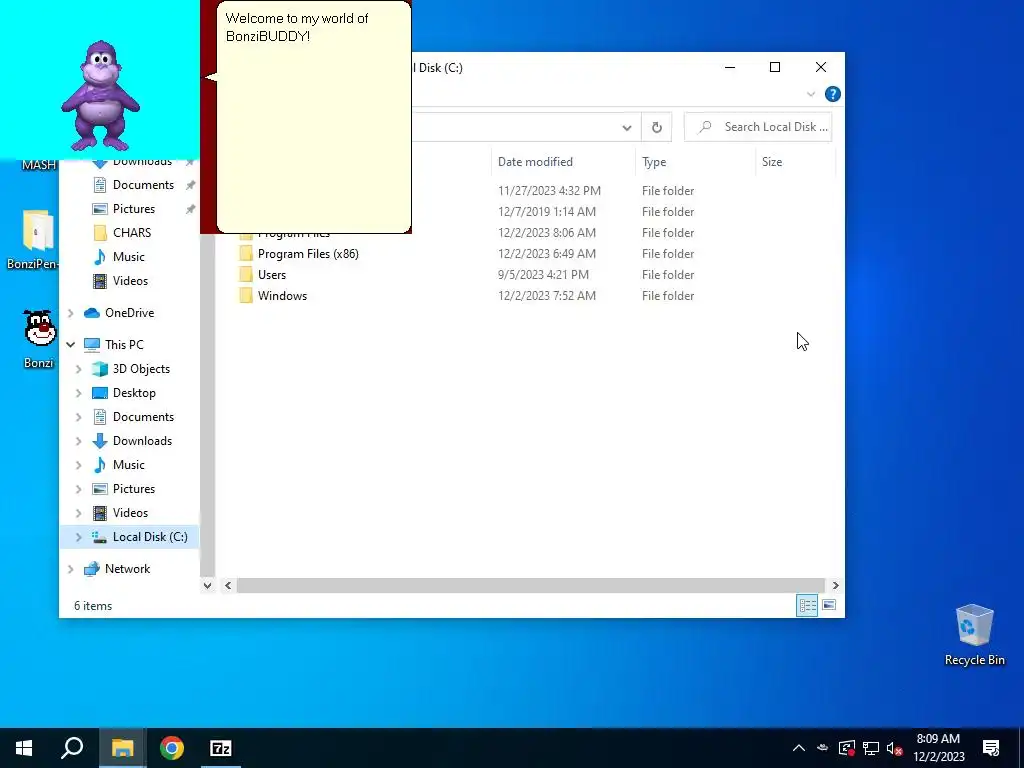1024x768 pixels.
Task: Select Music under Quick access
Action: point(129,257)
